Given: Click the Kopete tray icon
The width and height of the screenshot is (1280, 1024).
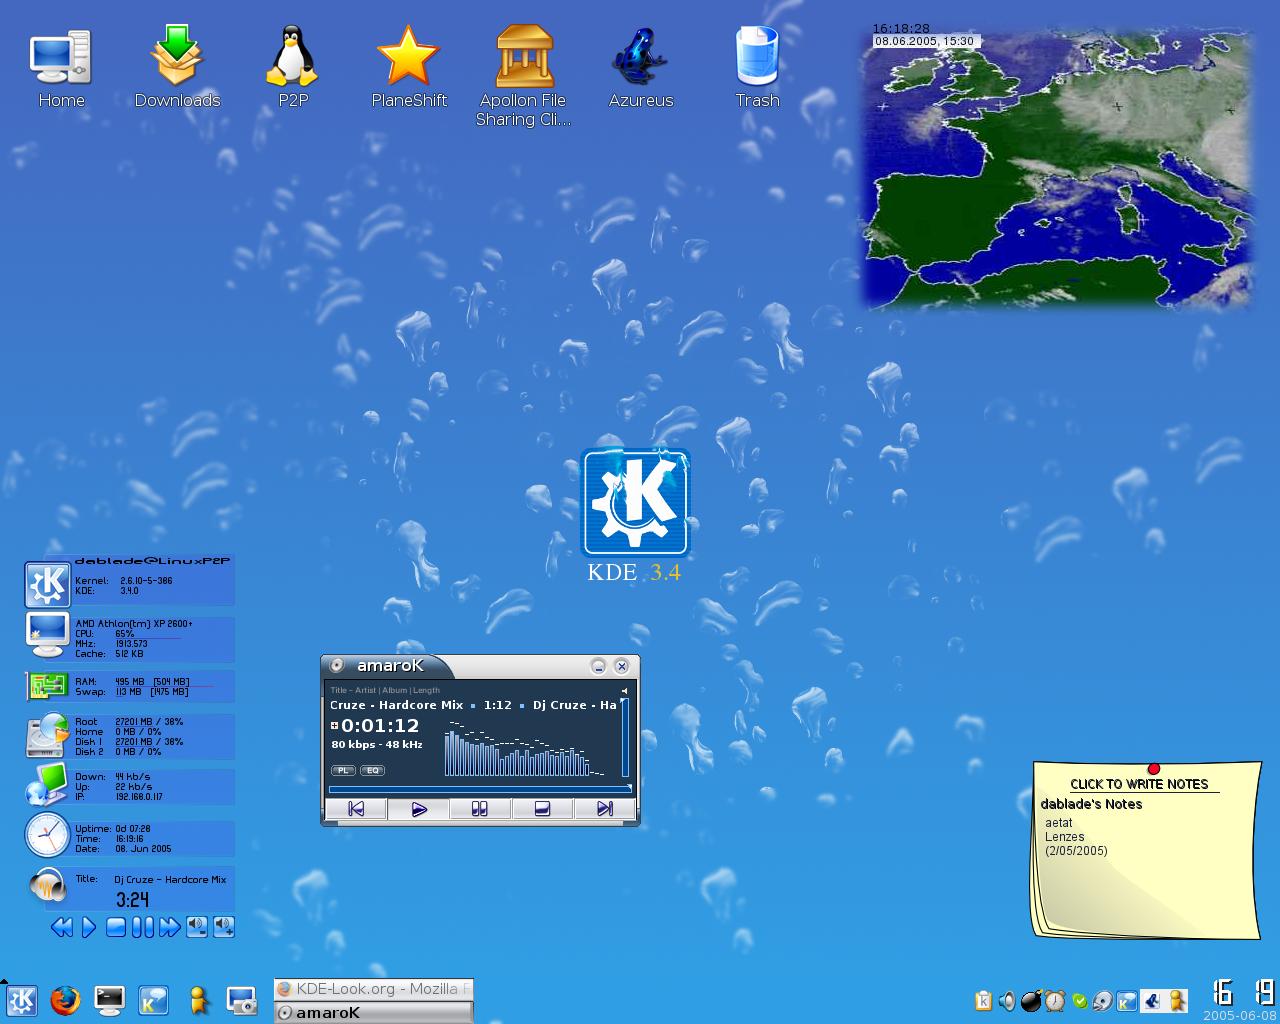Looking at the screenshot, I should click(x=1127, y=1001).
